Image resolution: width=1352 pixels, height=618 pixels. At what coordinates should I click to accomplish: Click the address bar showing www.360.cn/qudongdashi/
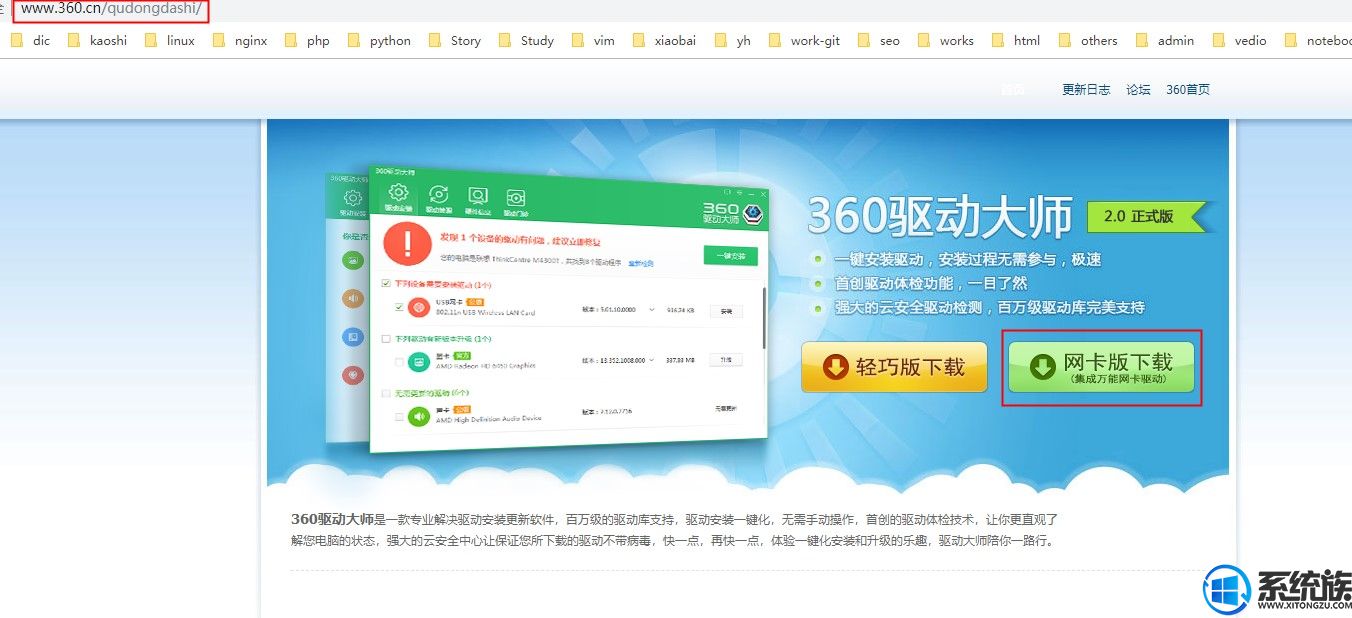pos(112,9)
